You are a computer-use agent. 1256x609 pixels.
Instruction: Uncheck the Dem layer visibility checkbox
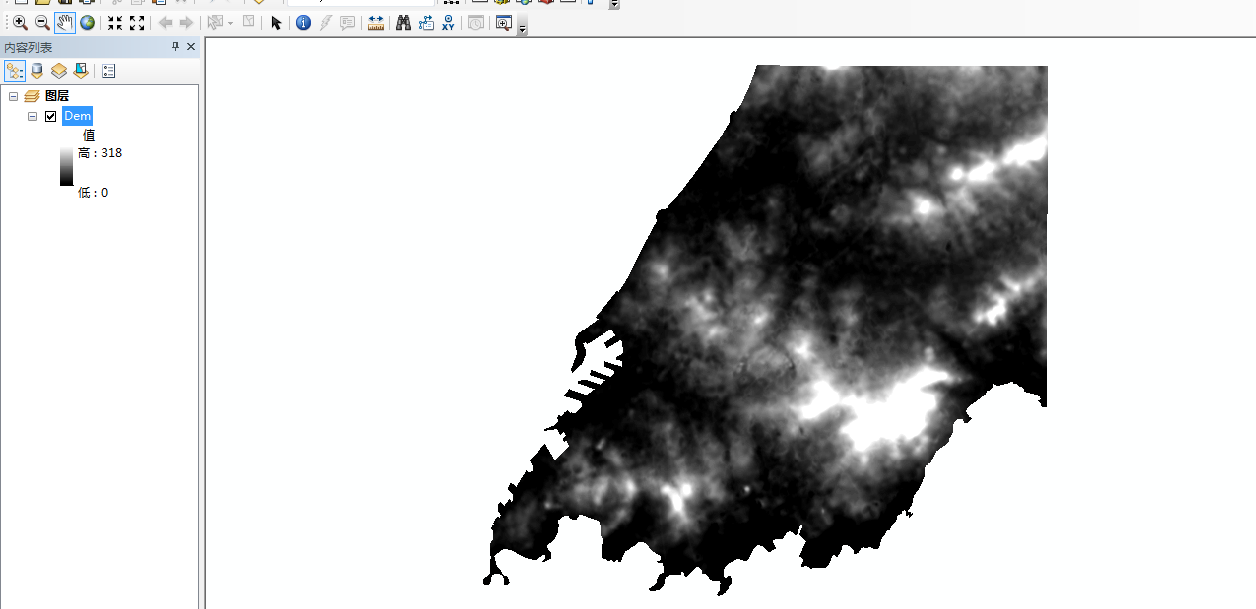(x=51, y=116)
